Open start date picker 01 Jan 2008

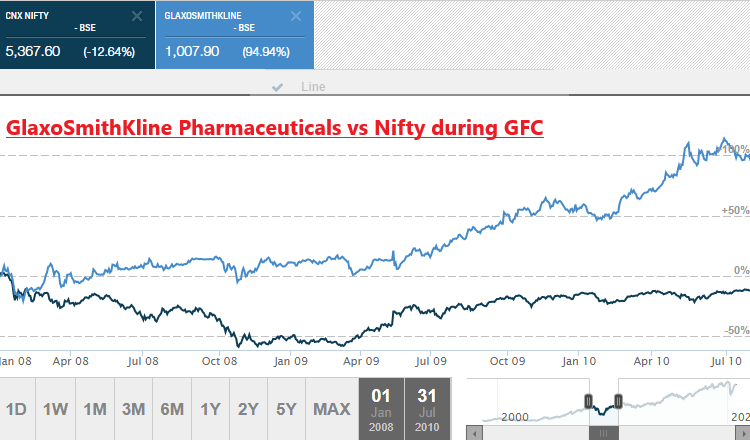381,409
